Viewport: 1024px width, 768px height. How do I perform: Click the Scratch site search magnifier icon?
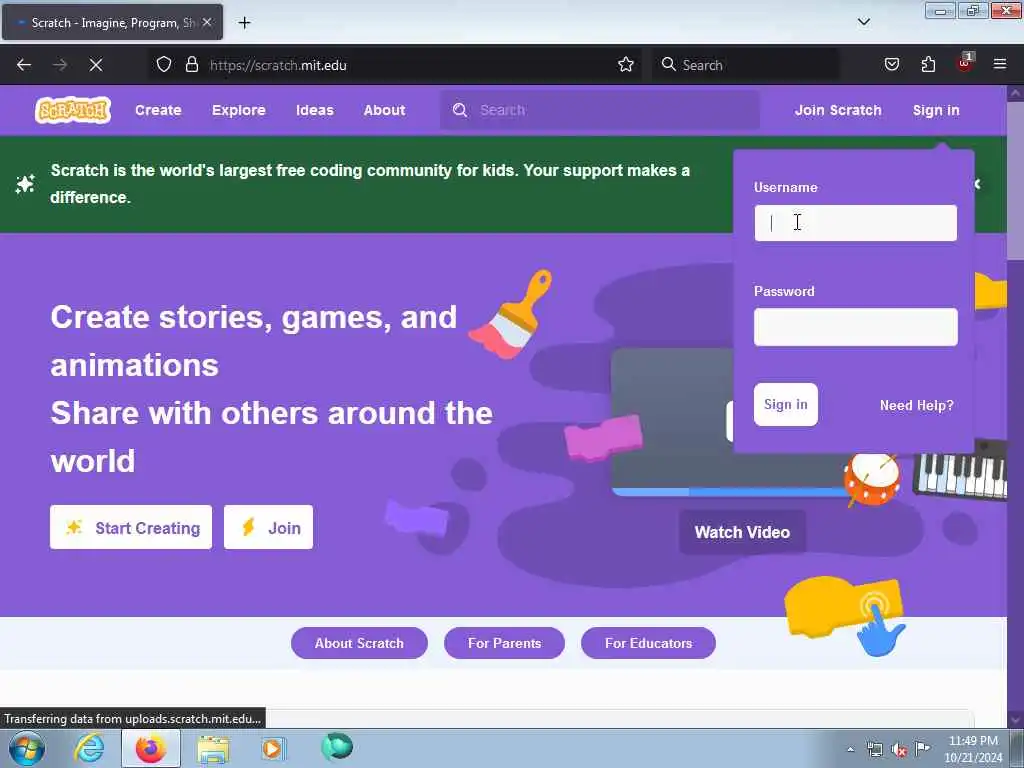[x=460, y=110]
